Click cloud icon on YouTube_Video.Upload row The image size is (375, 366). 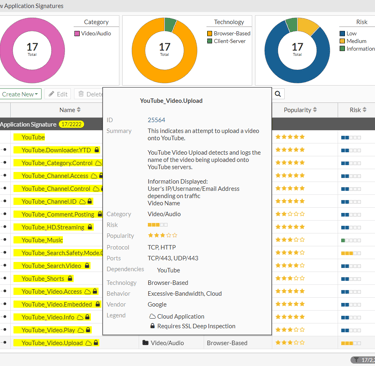pyautogui.click(x=89, y=343)
